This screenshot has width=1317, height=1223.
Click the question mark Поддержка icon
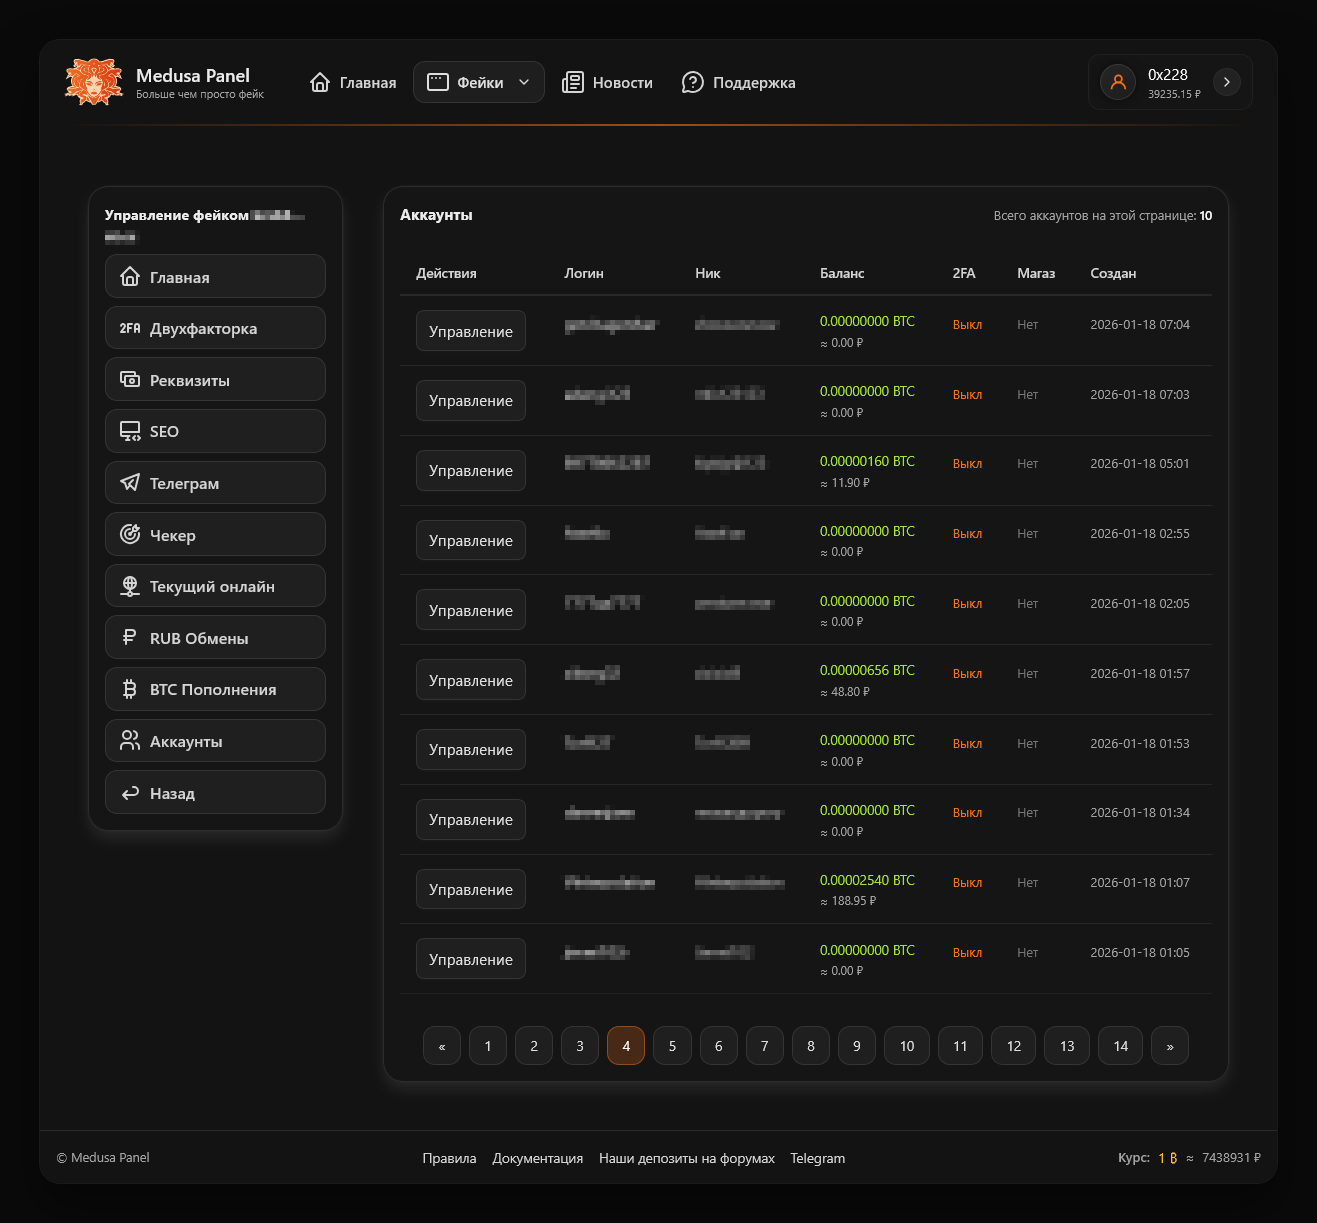pos(692,82)
